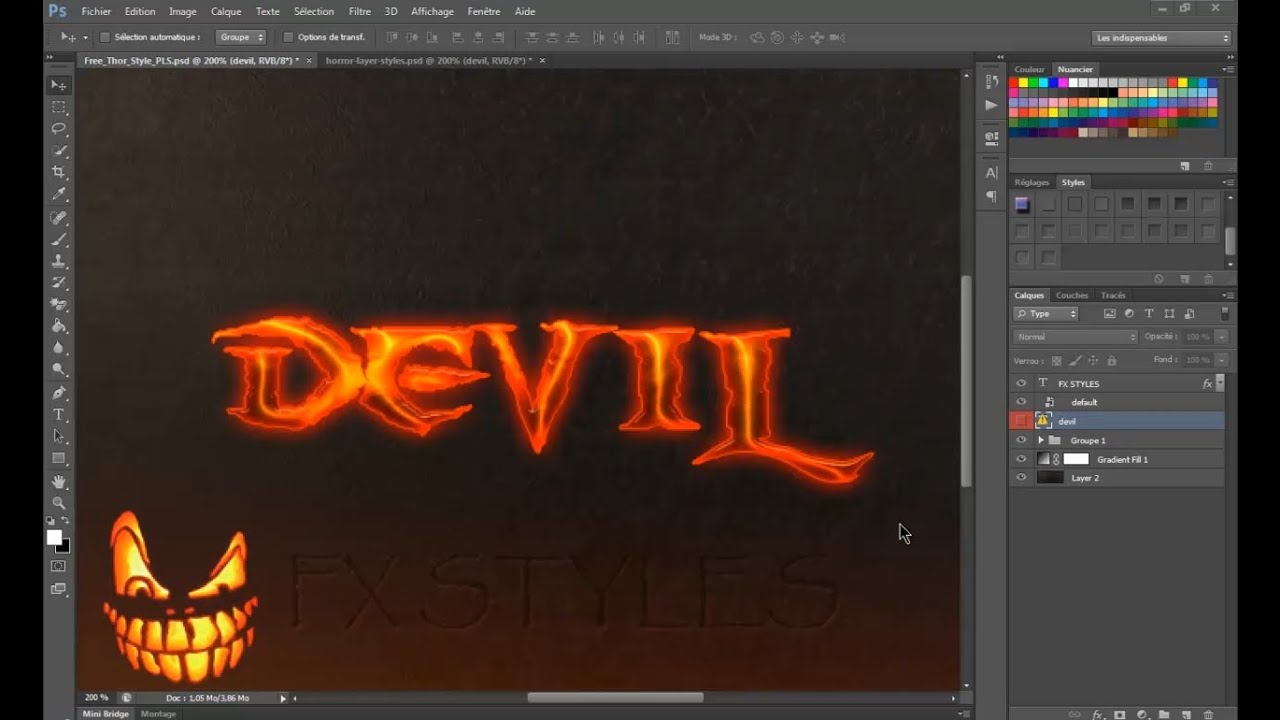Select the Eraser tool
This screenshot has height=720, width=1280.
tap(59, 305)
